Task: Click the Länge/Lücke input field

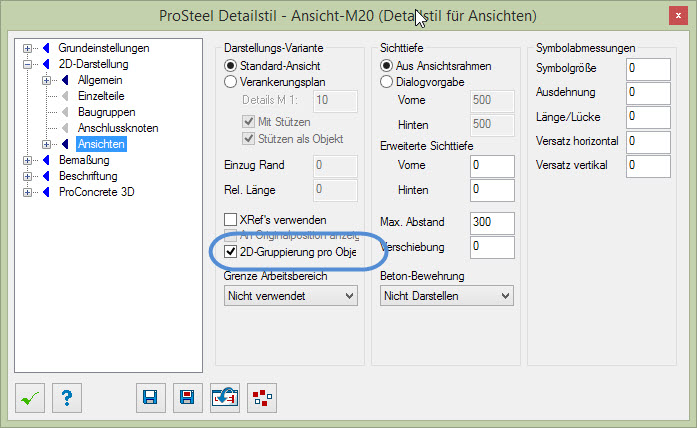Action: (x=648, y=118)
